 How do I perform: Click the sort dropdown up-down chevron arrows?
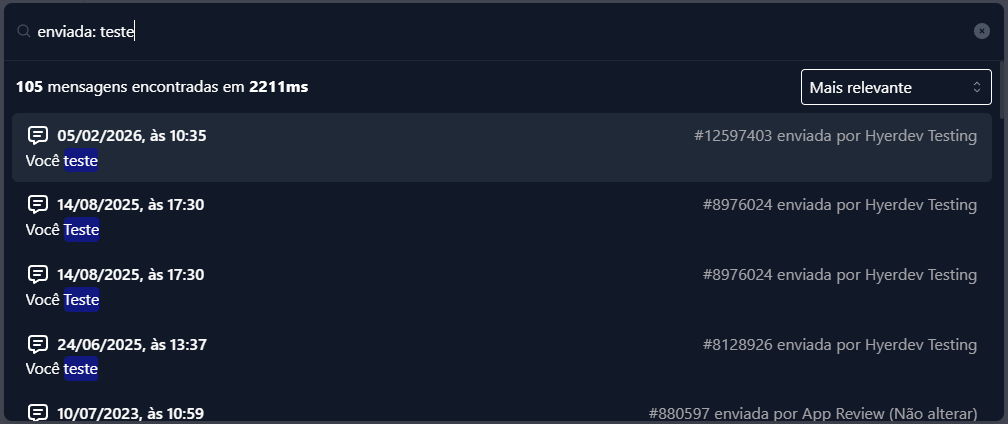point(977,87)
